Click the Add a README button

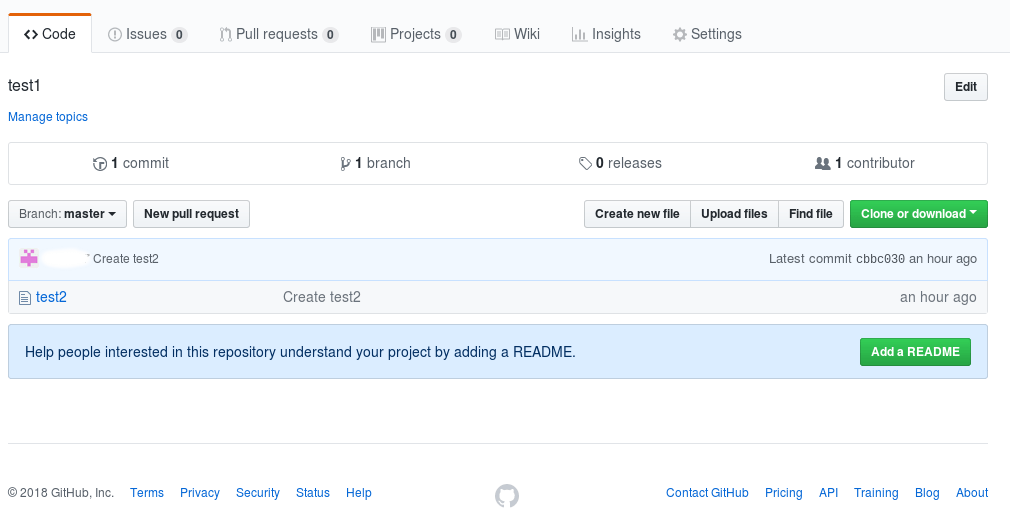coord(915,352)
